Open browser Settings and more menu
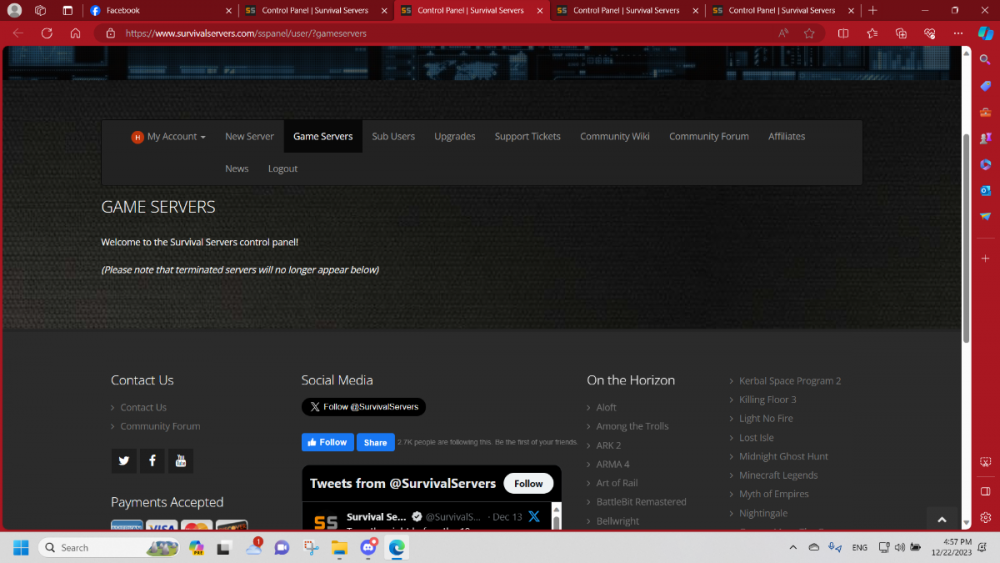 (x=958, y=33)
